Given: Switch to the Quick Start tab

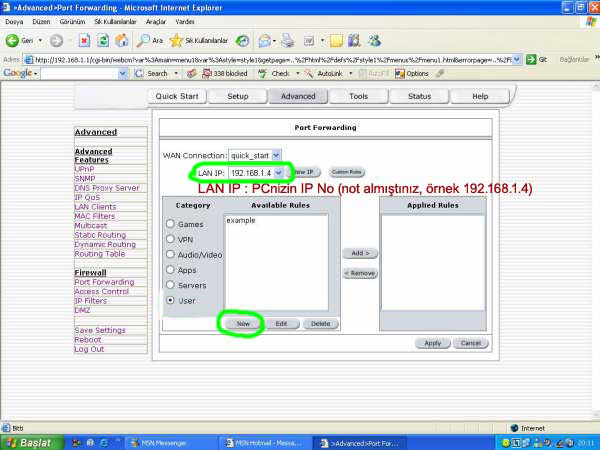Looking at the screenshot, I should coord(177,96).
